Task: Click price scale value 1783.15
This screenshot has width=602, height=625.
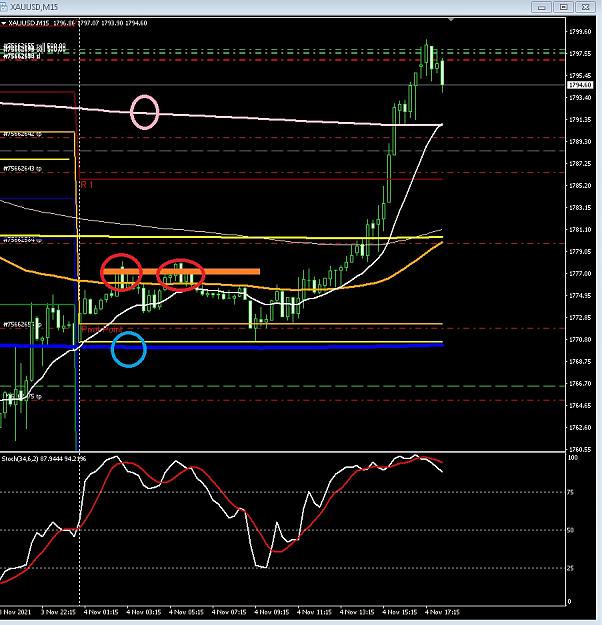Action: pyautogui.click(x=580, y=207)
